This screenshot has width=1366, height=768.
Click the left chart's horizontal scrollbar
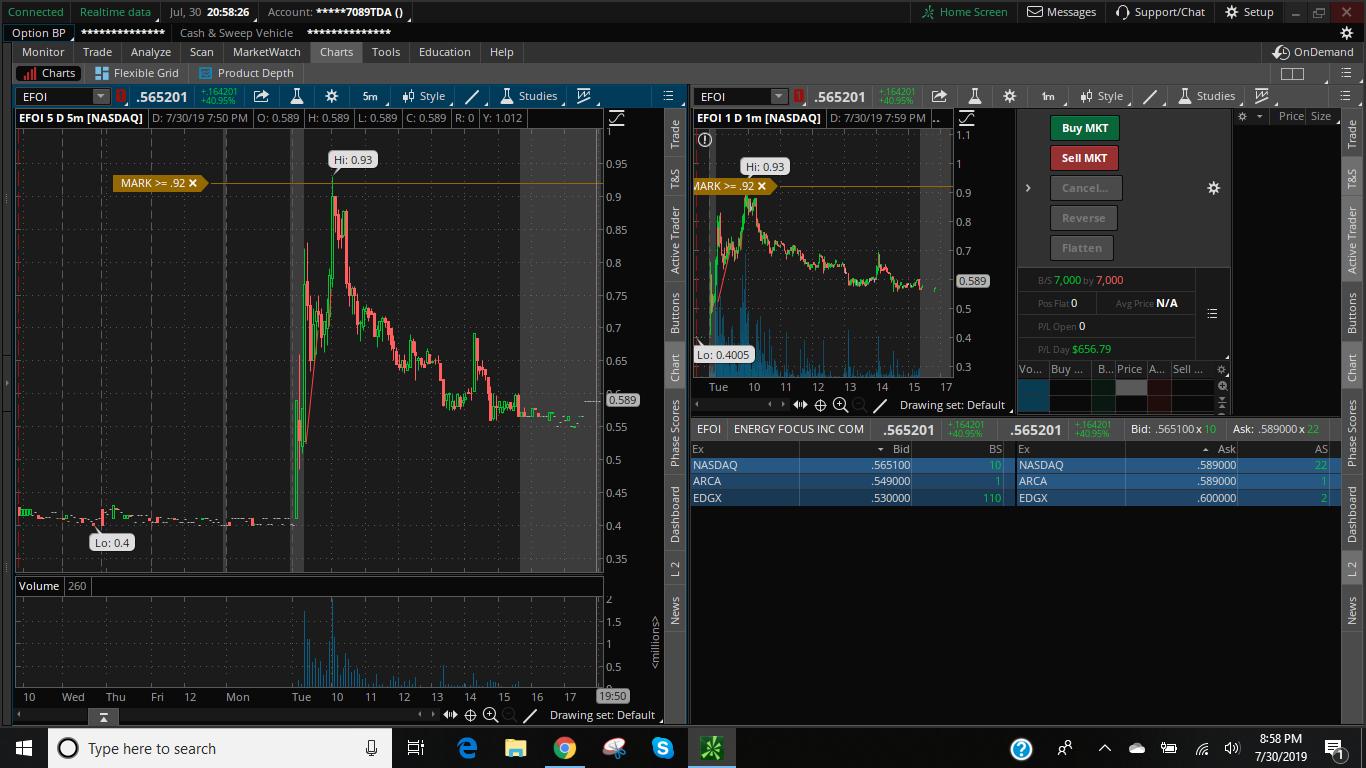(x=228, y=715)
